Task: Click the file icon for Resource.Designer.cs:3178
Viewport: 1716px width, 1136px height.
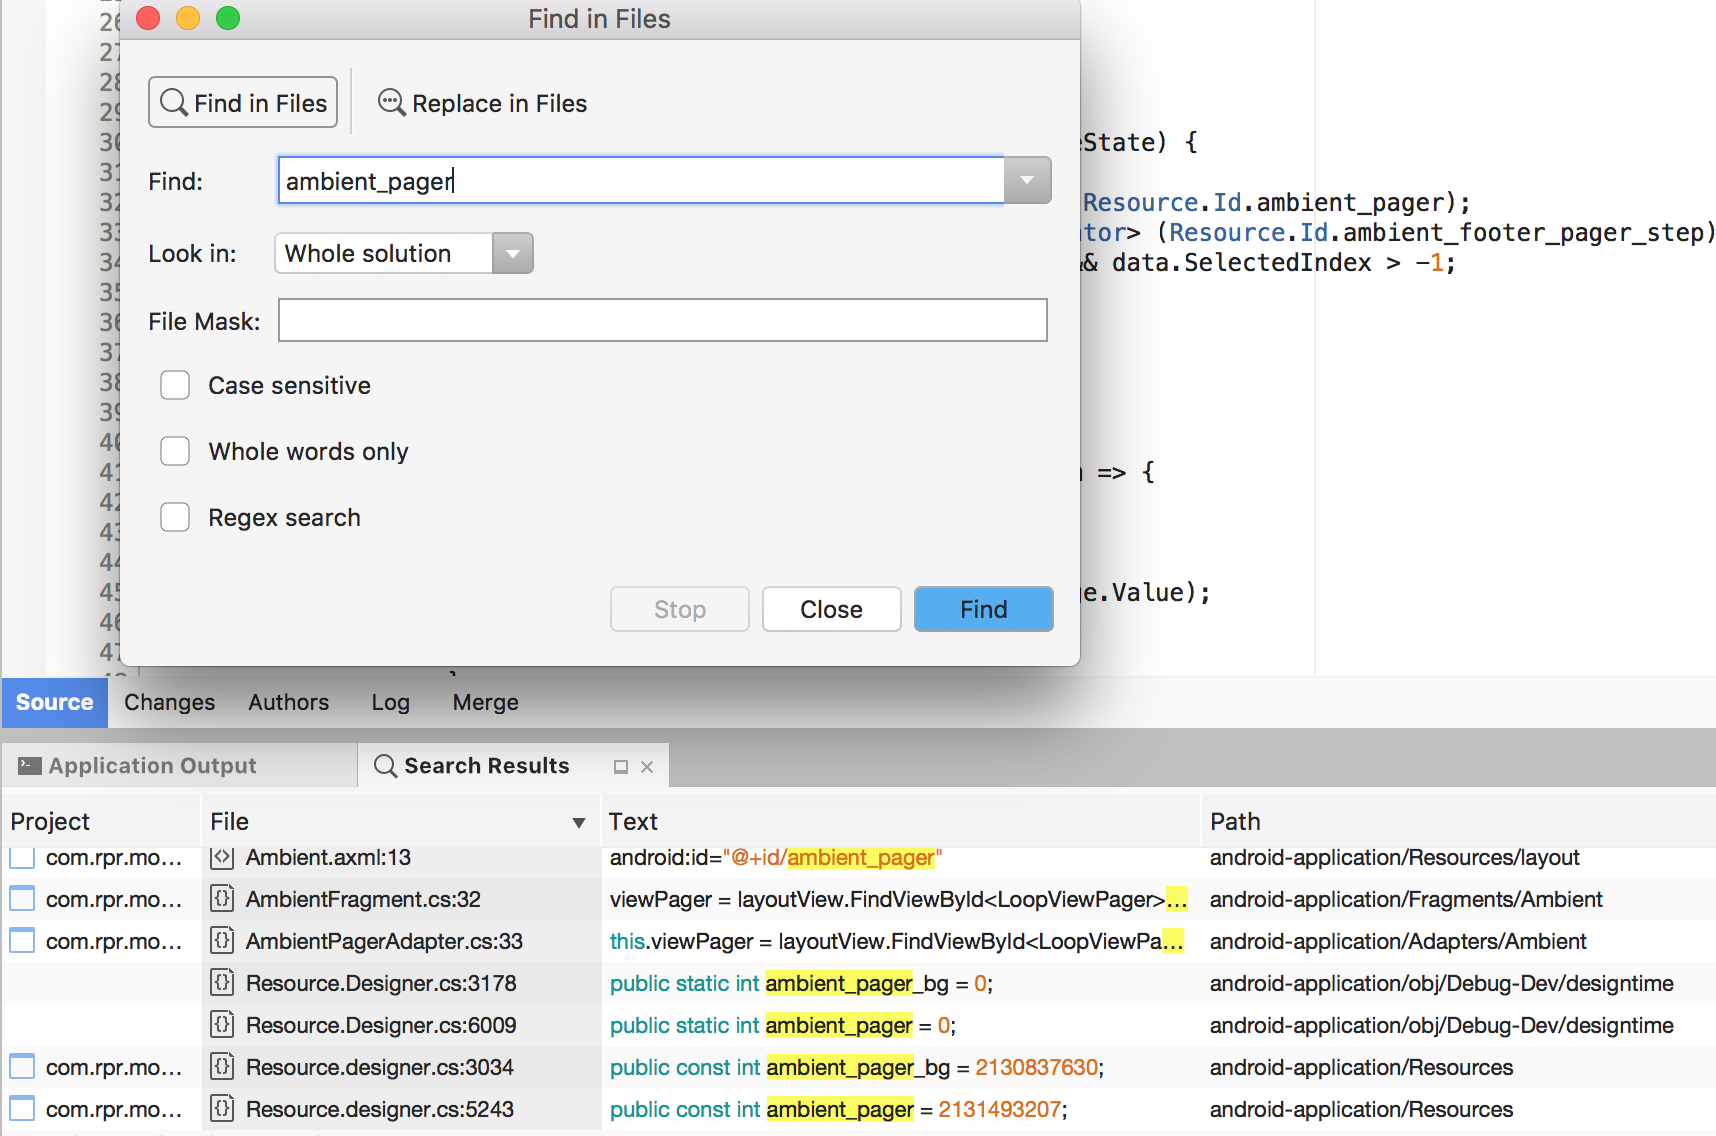Action: 221,983
